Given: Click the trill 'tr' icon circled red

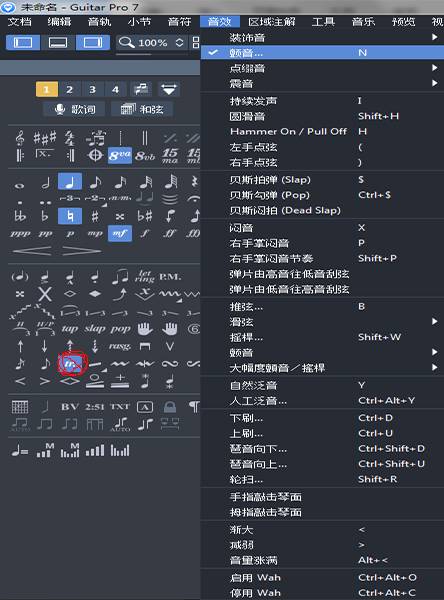Looking at the screenshot, I should point(70,364).
